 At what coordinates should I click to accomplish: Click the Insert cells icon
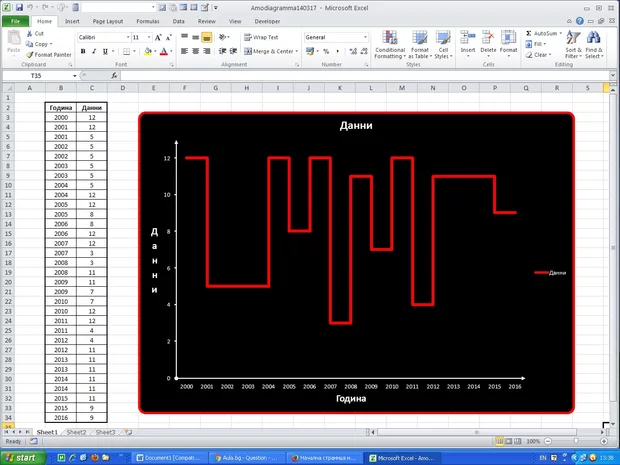coord(467,38)
